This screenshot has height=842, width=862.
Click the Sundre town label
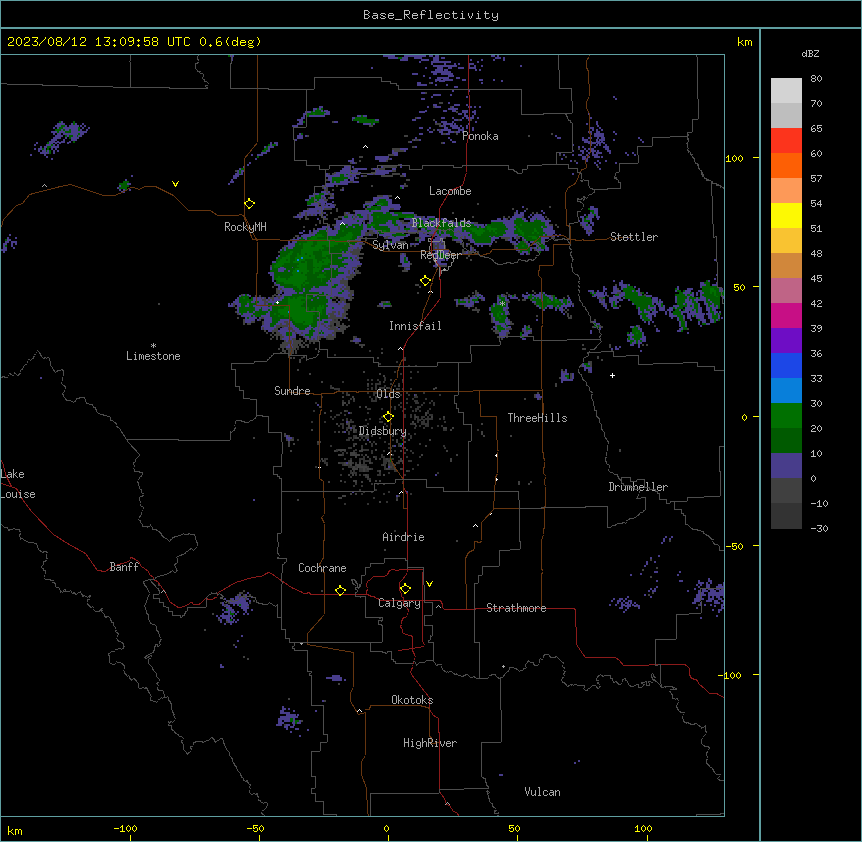click(292, 391)
